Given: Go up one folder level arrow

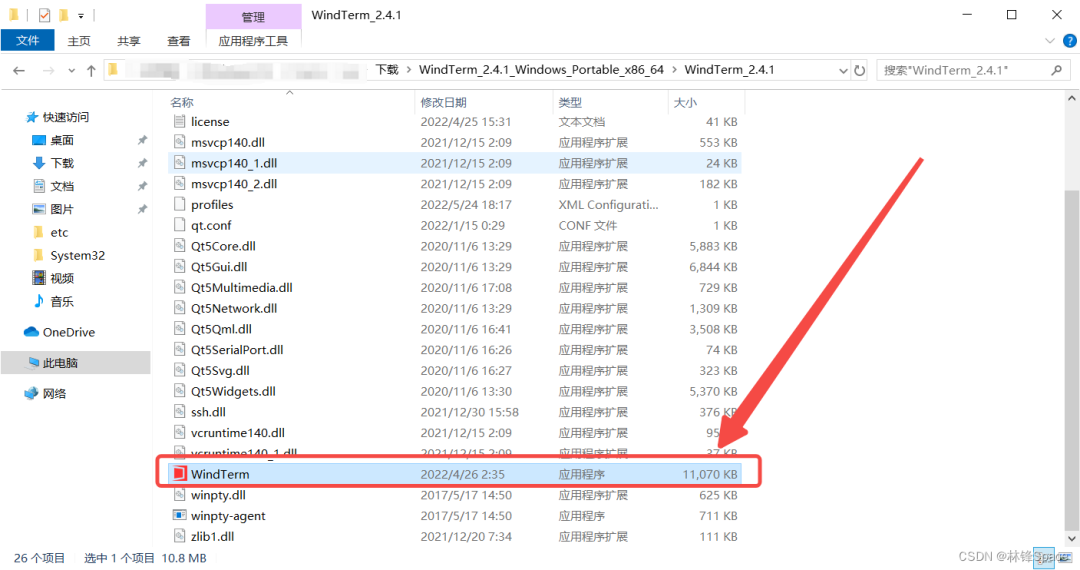Looking at the screenshot, I should [x=91, y=70].
